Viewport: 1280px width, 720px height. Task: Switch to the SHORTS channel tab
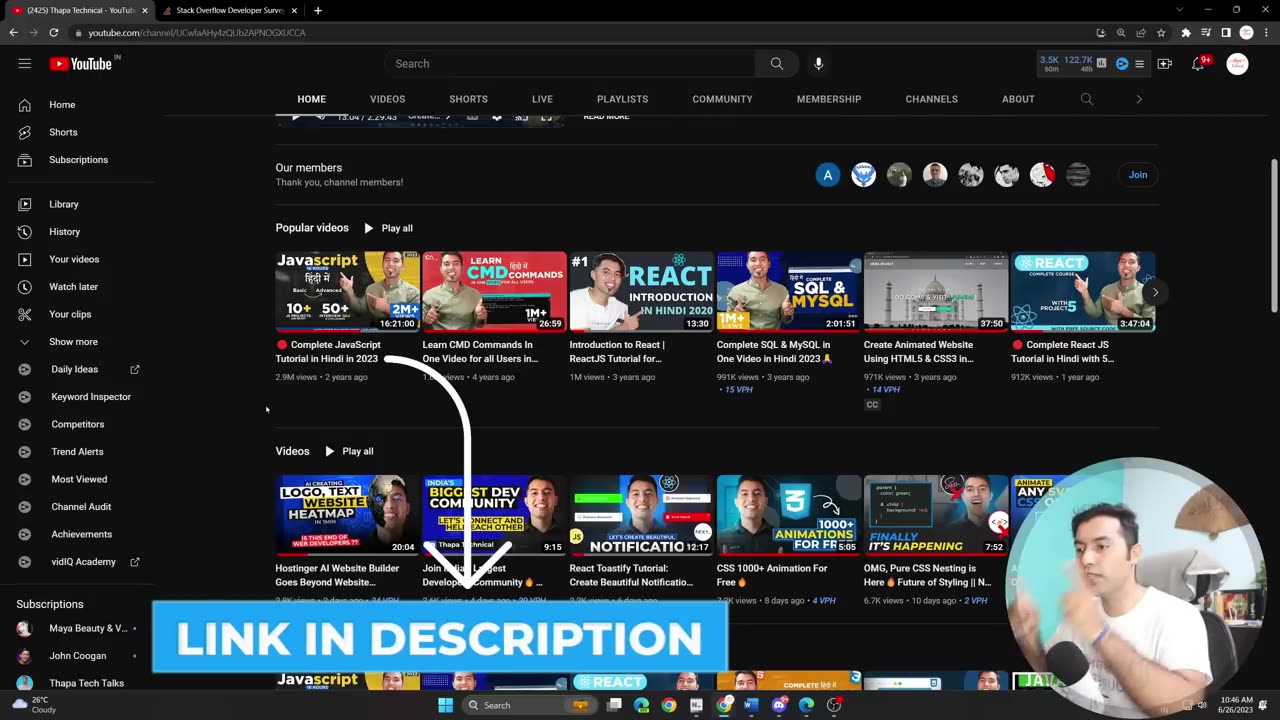click(x=468, y=99)
